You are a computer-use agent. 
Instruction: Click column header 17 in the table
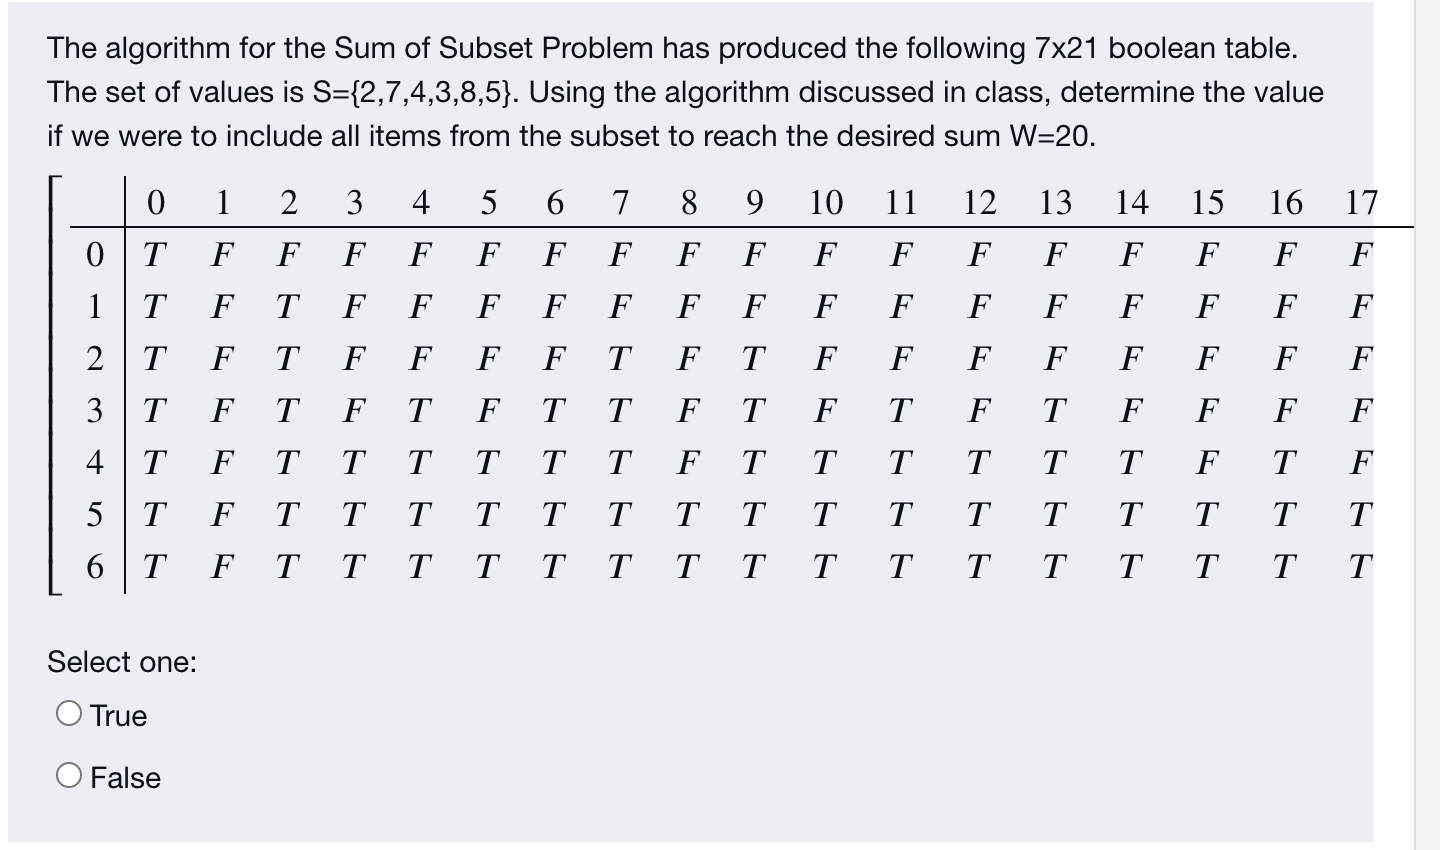1361,204
